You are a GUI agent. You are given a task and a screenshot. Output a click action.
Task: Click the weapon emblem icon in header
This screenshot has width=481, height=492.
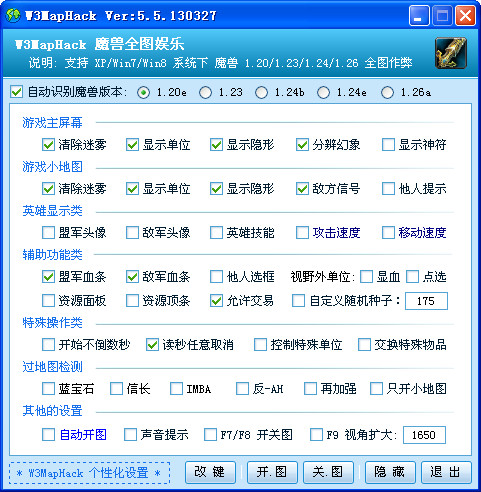[x=451, y=53]
